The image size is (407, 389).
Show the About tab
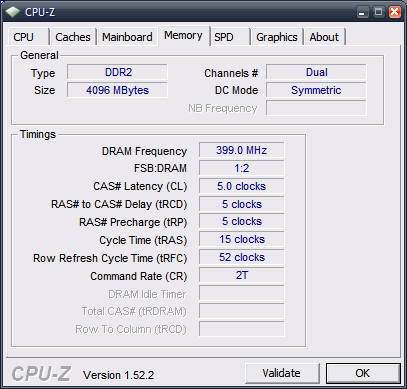[324, 37]
